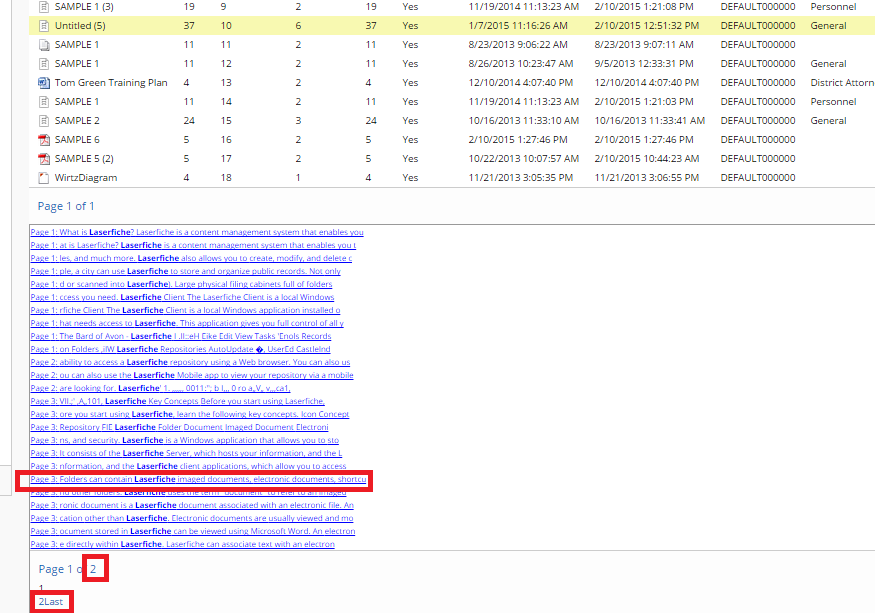
Task: Click General template cell of SAMPLE 2
Action: [828, 121]
